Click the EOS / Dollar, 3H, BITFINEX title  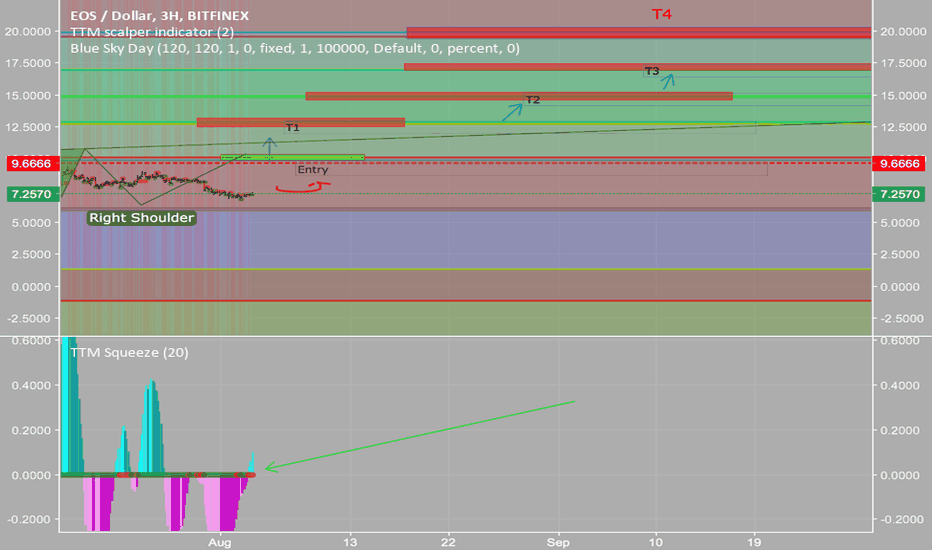(x=159, y=15)
